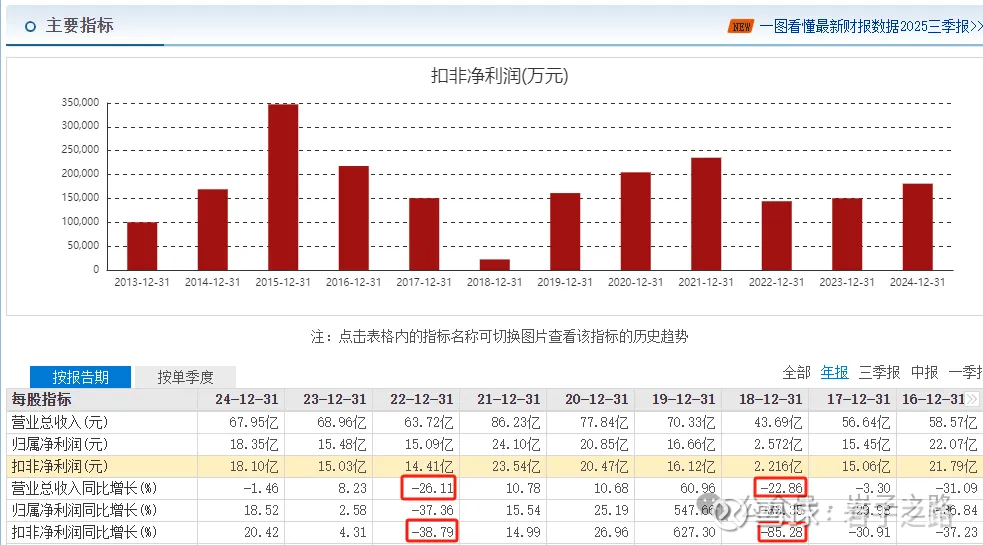Choose the 中报 report filter
Viewport: 983px width, 545px height.
pos(924,373)
